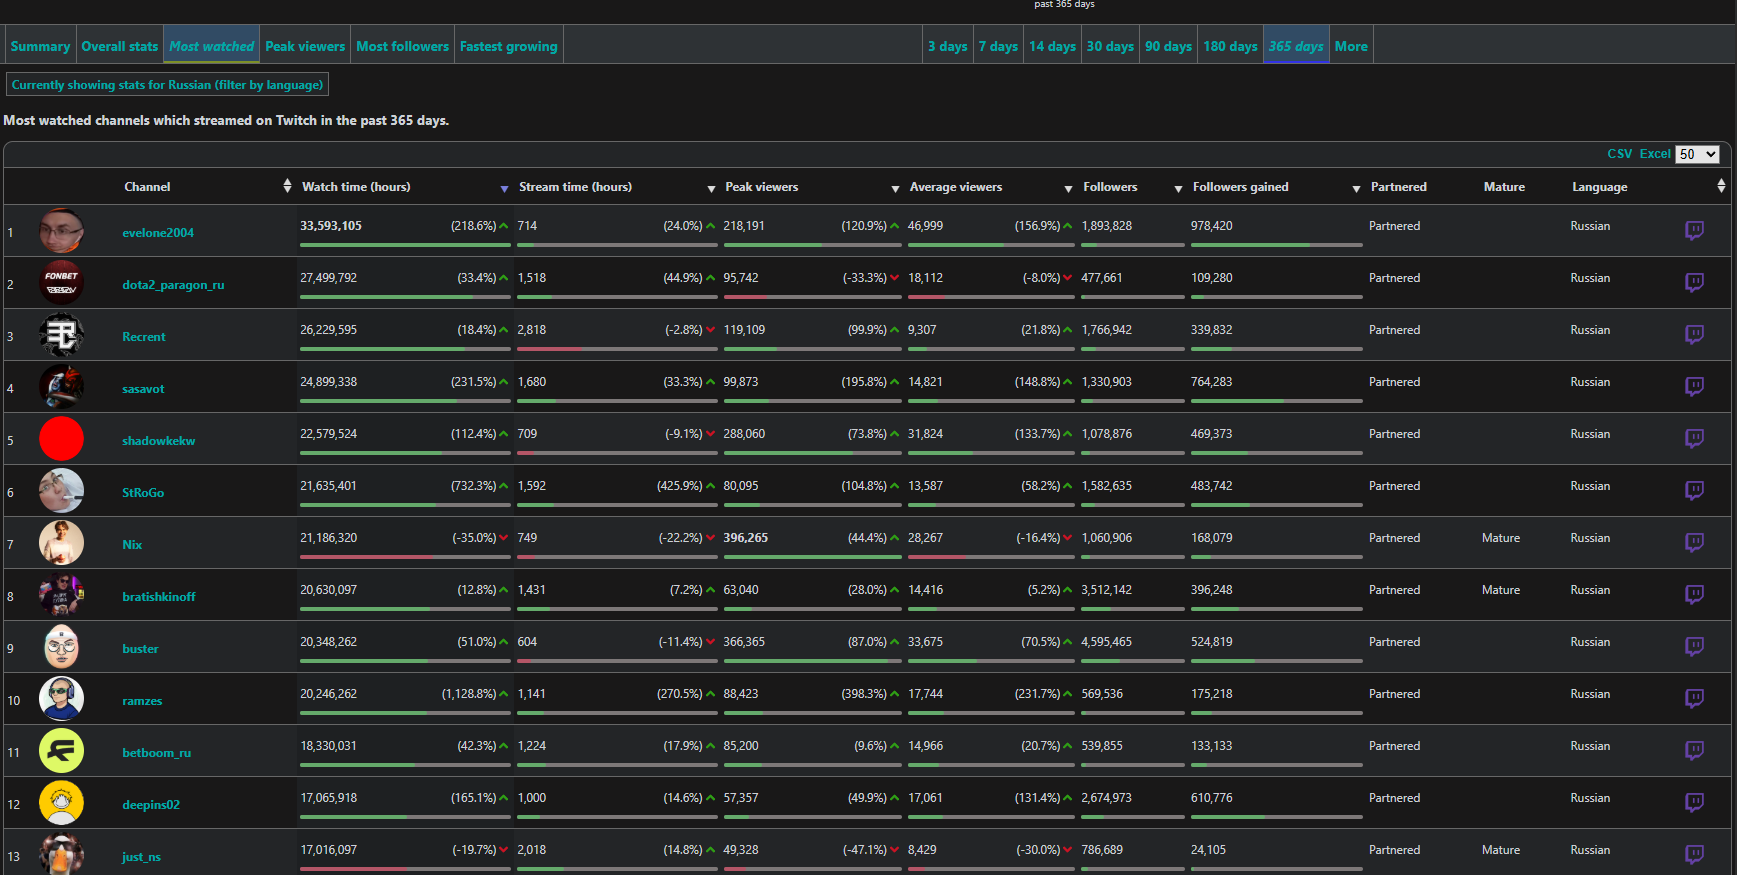
Task: Click StRoGo channel avatar
Action: (61, 491)
